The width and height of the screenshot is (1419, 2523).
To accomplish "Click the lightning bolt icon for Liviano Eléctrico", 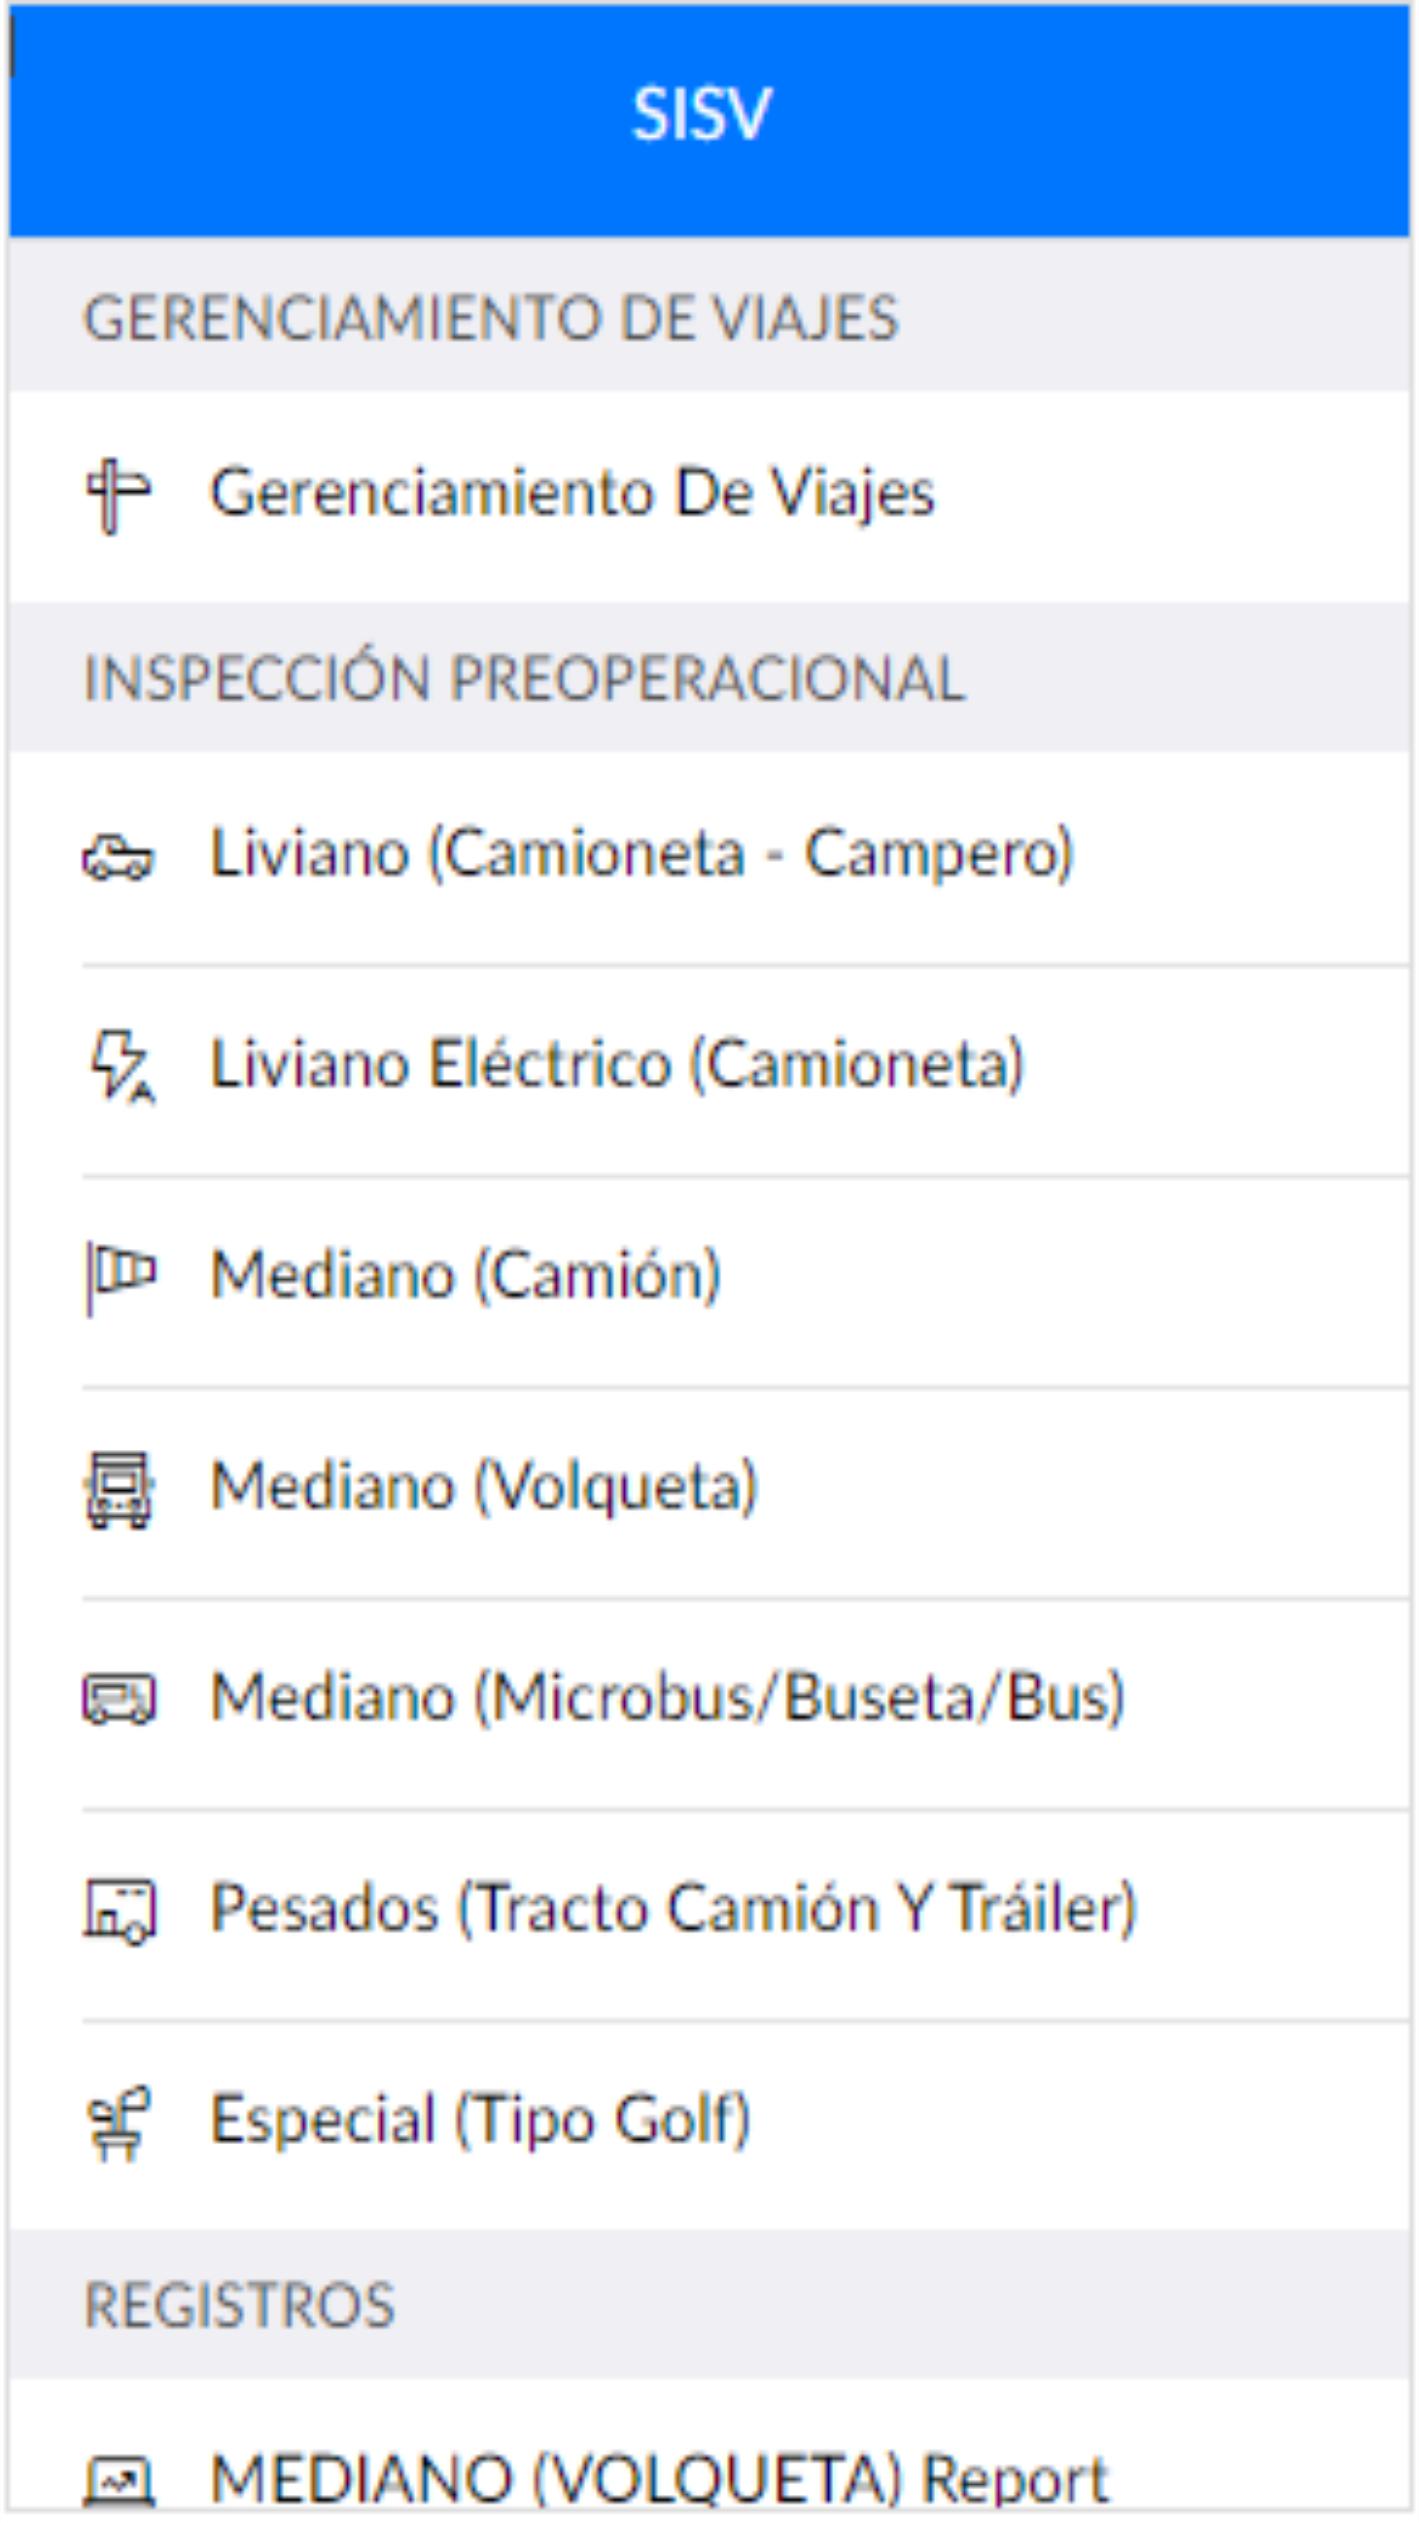I will click(x=122, y=1066).
